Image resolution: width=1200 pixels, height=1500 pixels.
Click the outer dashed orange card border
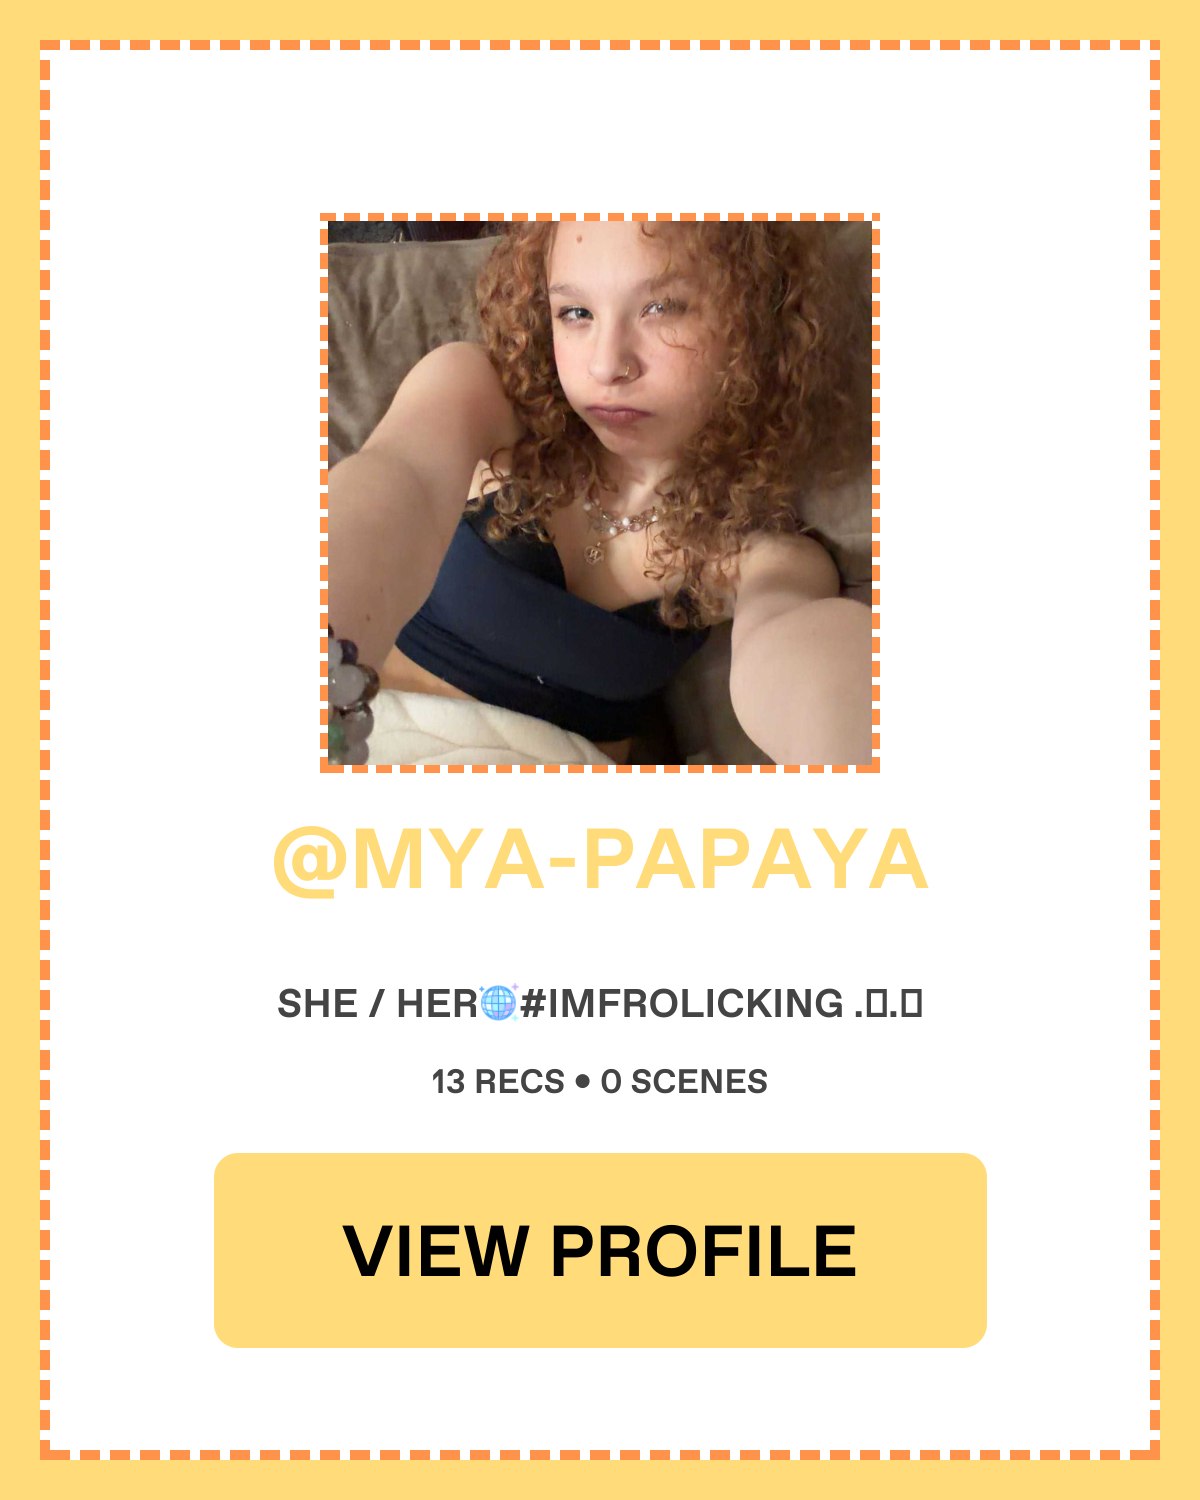click(600, 45)
